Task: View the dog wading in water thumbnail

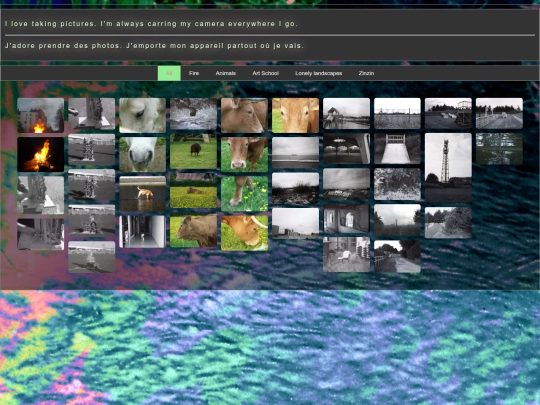Action: click(x=143, y=194)
